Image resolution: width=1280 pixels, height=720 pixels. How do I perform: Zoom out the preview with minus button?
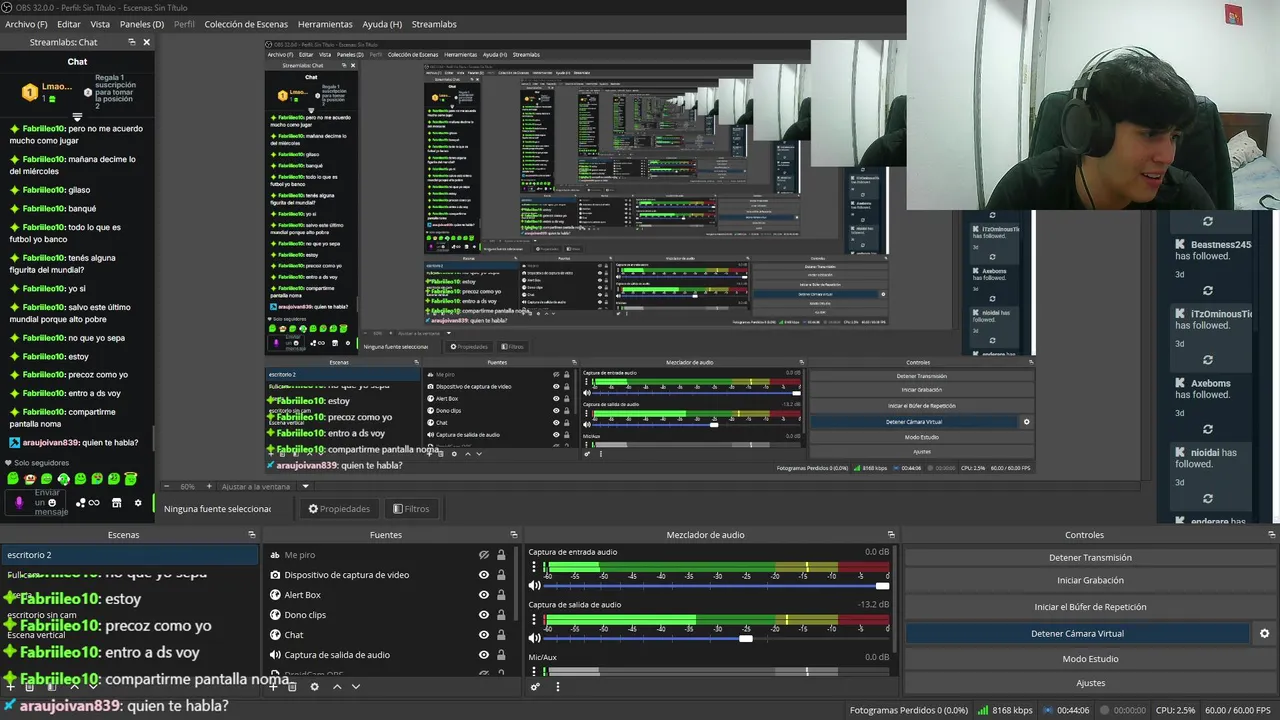click(169, 486)
